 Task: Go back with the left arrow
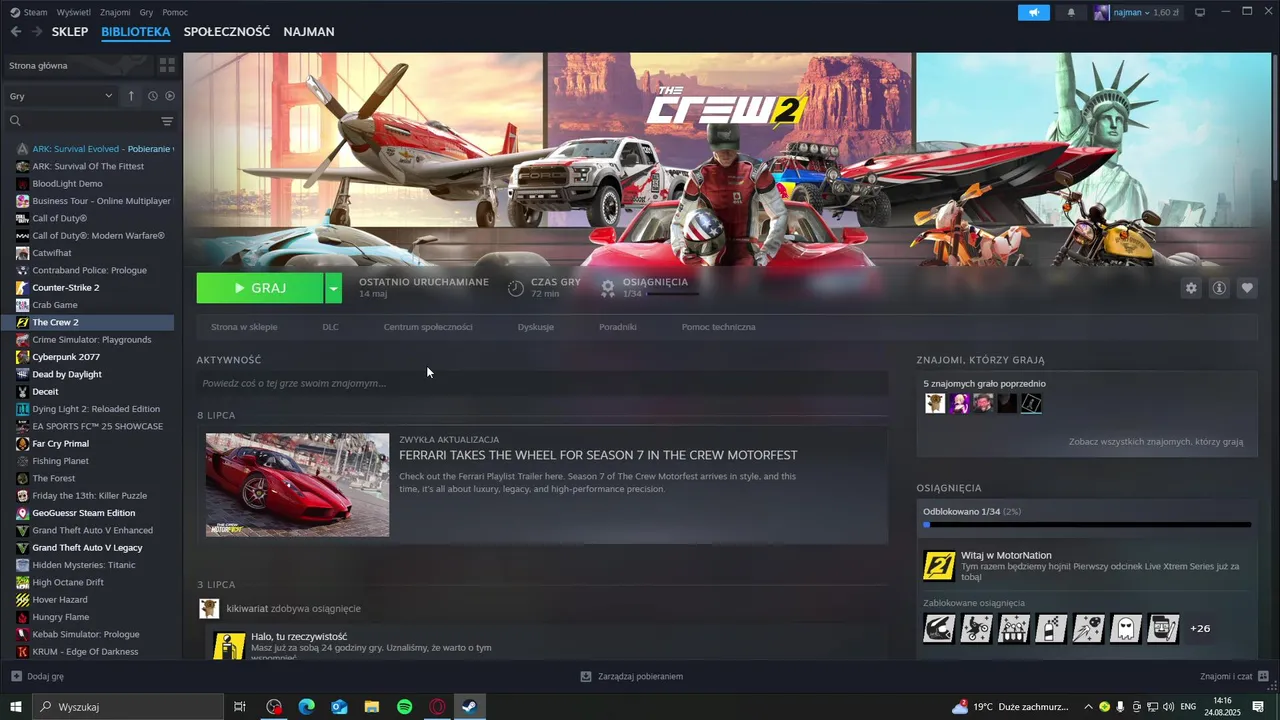15,32
